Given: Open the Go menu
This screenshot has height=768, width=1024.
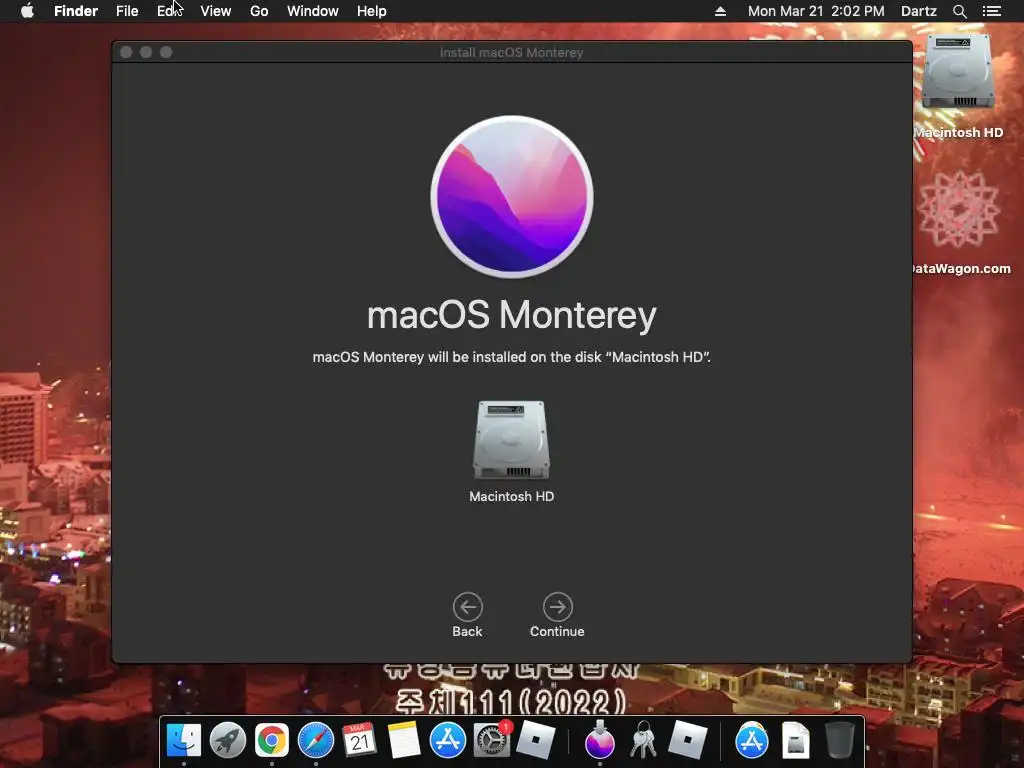Looking at the screenshot, I should coord(259,11).
